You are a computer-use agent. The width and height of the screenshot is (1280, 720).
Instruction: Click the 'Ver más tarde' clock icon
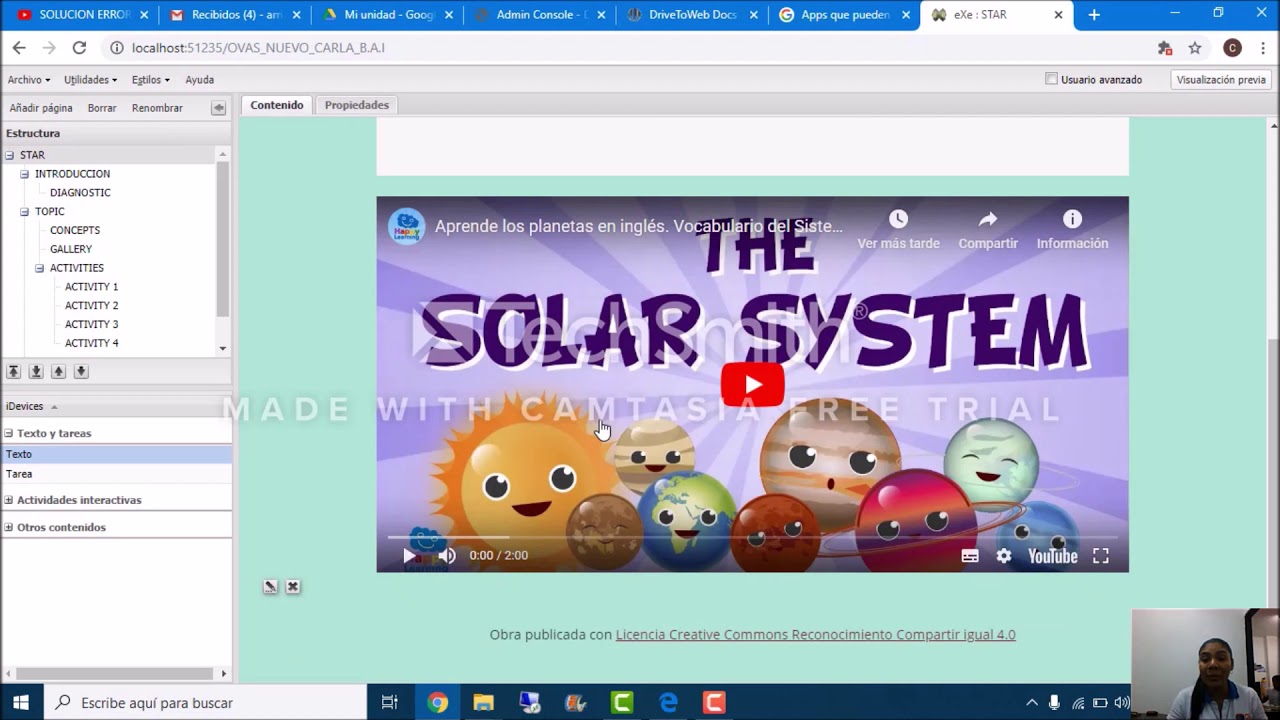point(898,219)
